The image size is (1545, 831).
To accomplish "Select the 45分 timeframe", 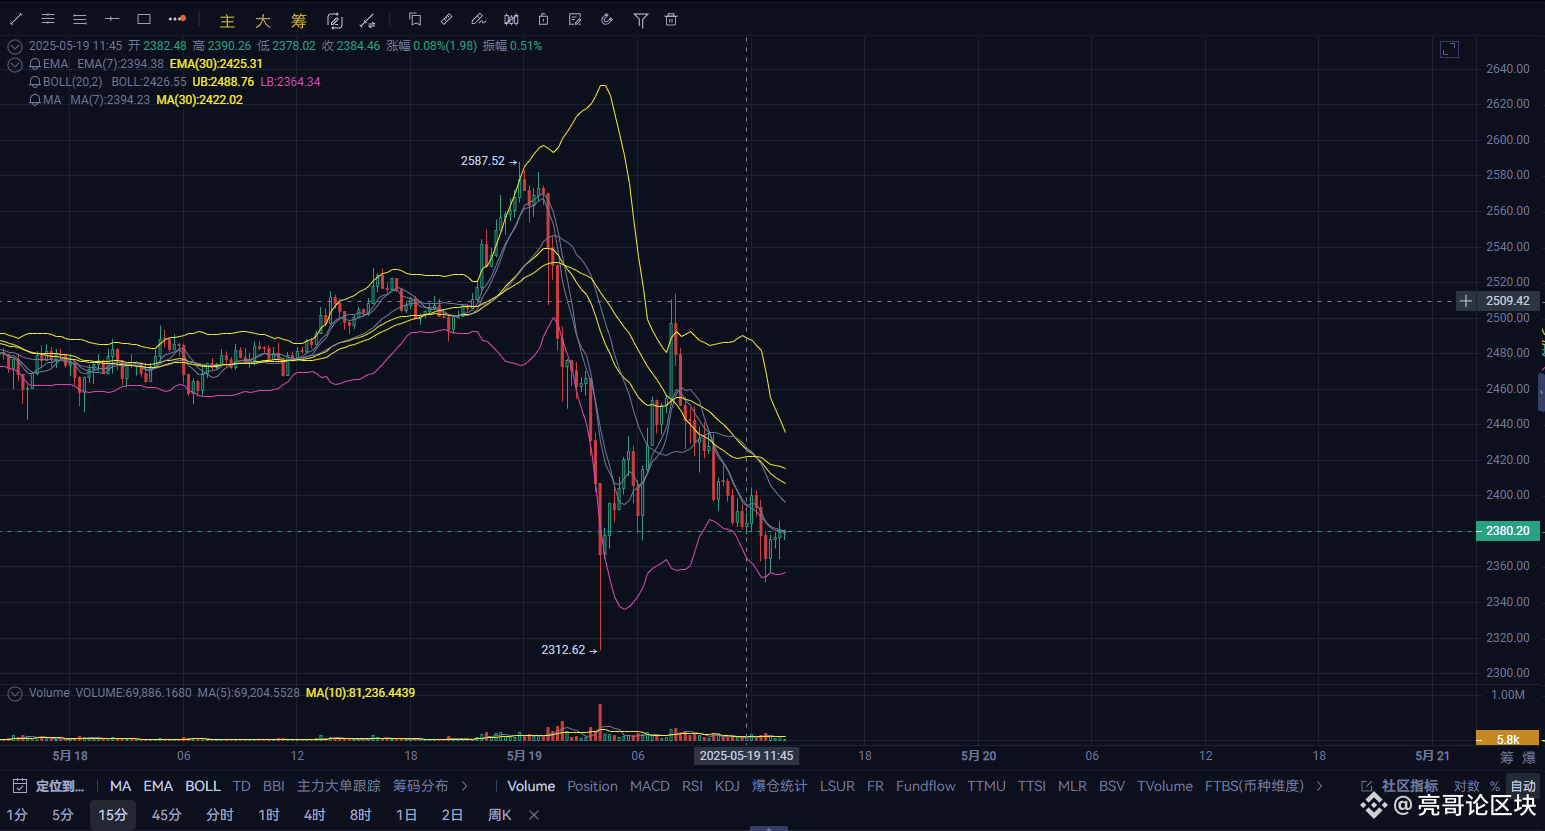I will tap(167, 815).
